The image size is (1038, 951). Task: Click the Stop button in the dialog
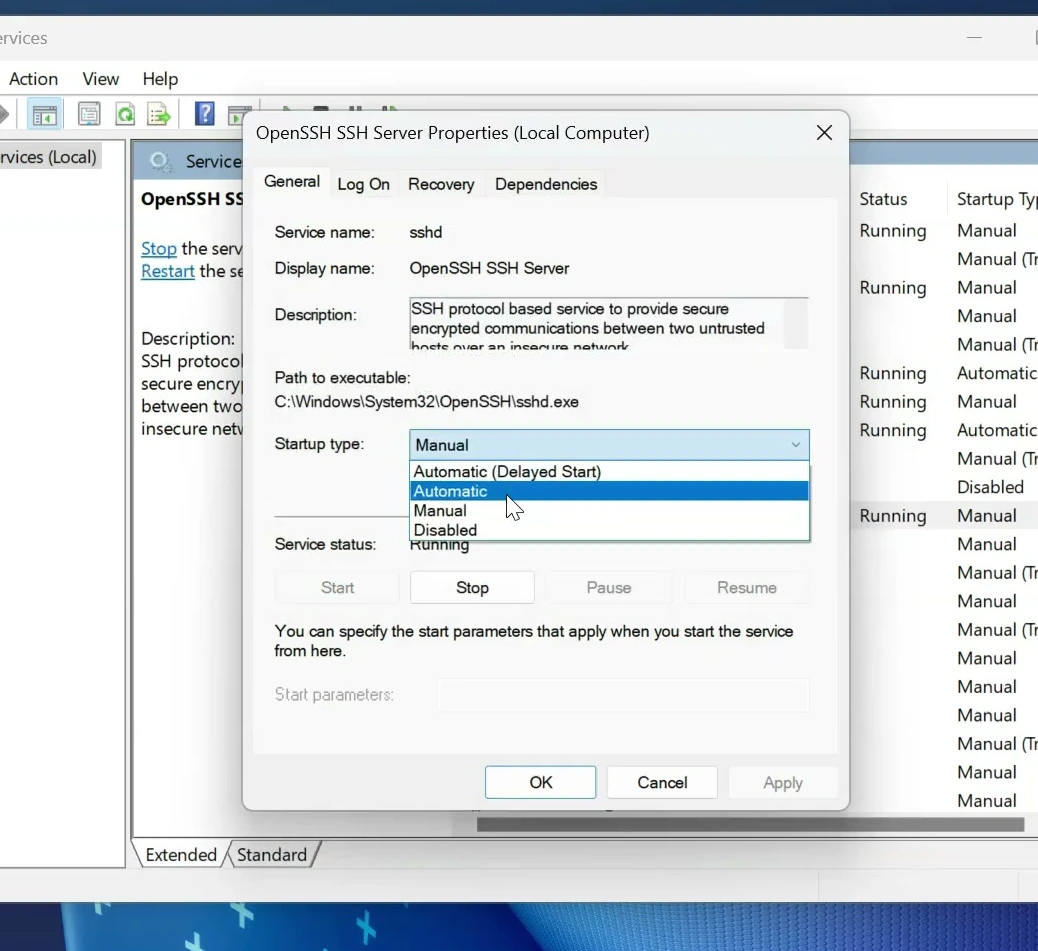click(x=472, y=588)
